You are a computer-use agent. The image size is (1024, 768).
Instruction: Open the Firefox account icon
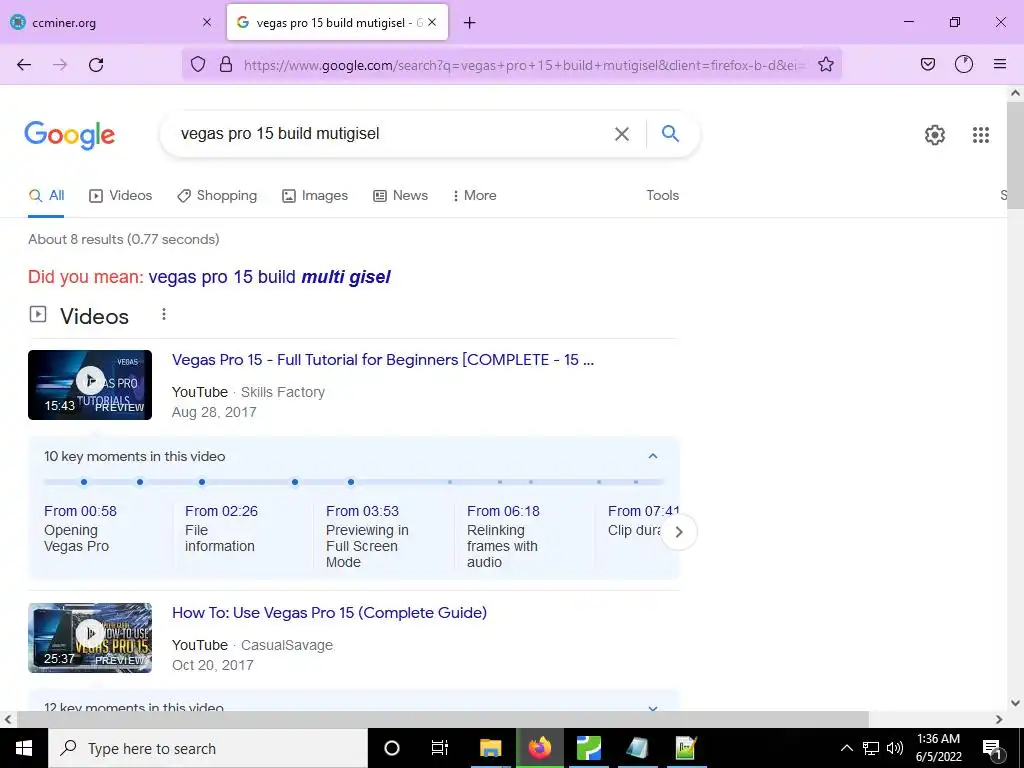963,64
